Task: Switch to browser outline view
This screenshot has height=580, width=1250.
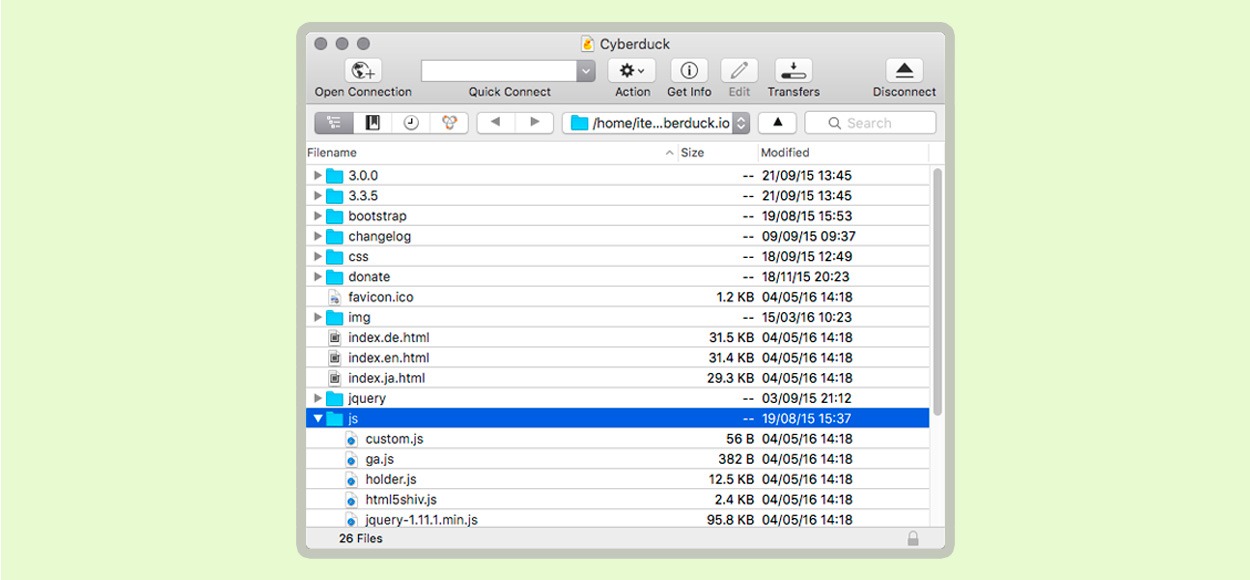Action: pos(334,123)
